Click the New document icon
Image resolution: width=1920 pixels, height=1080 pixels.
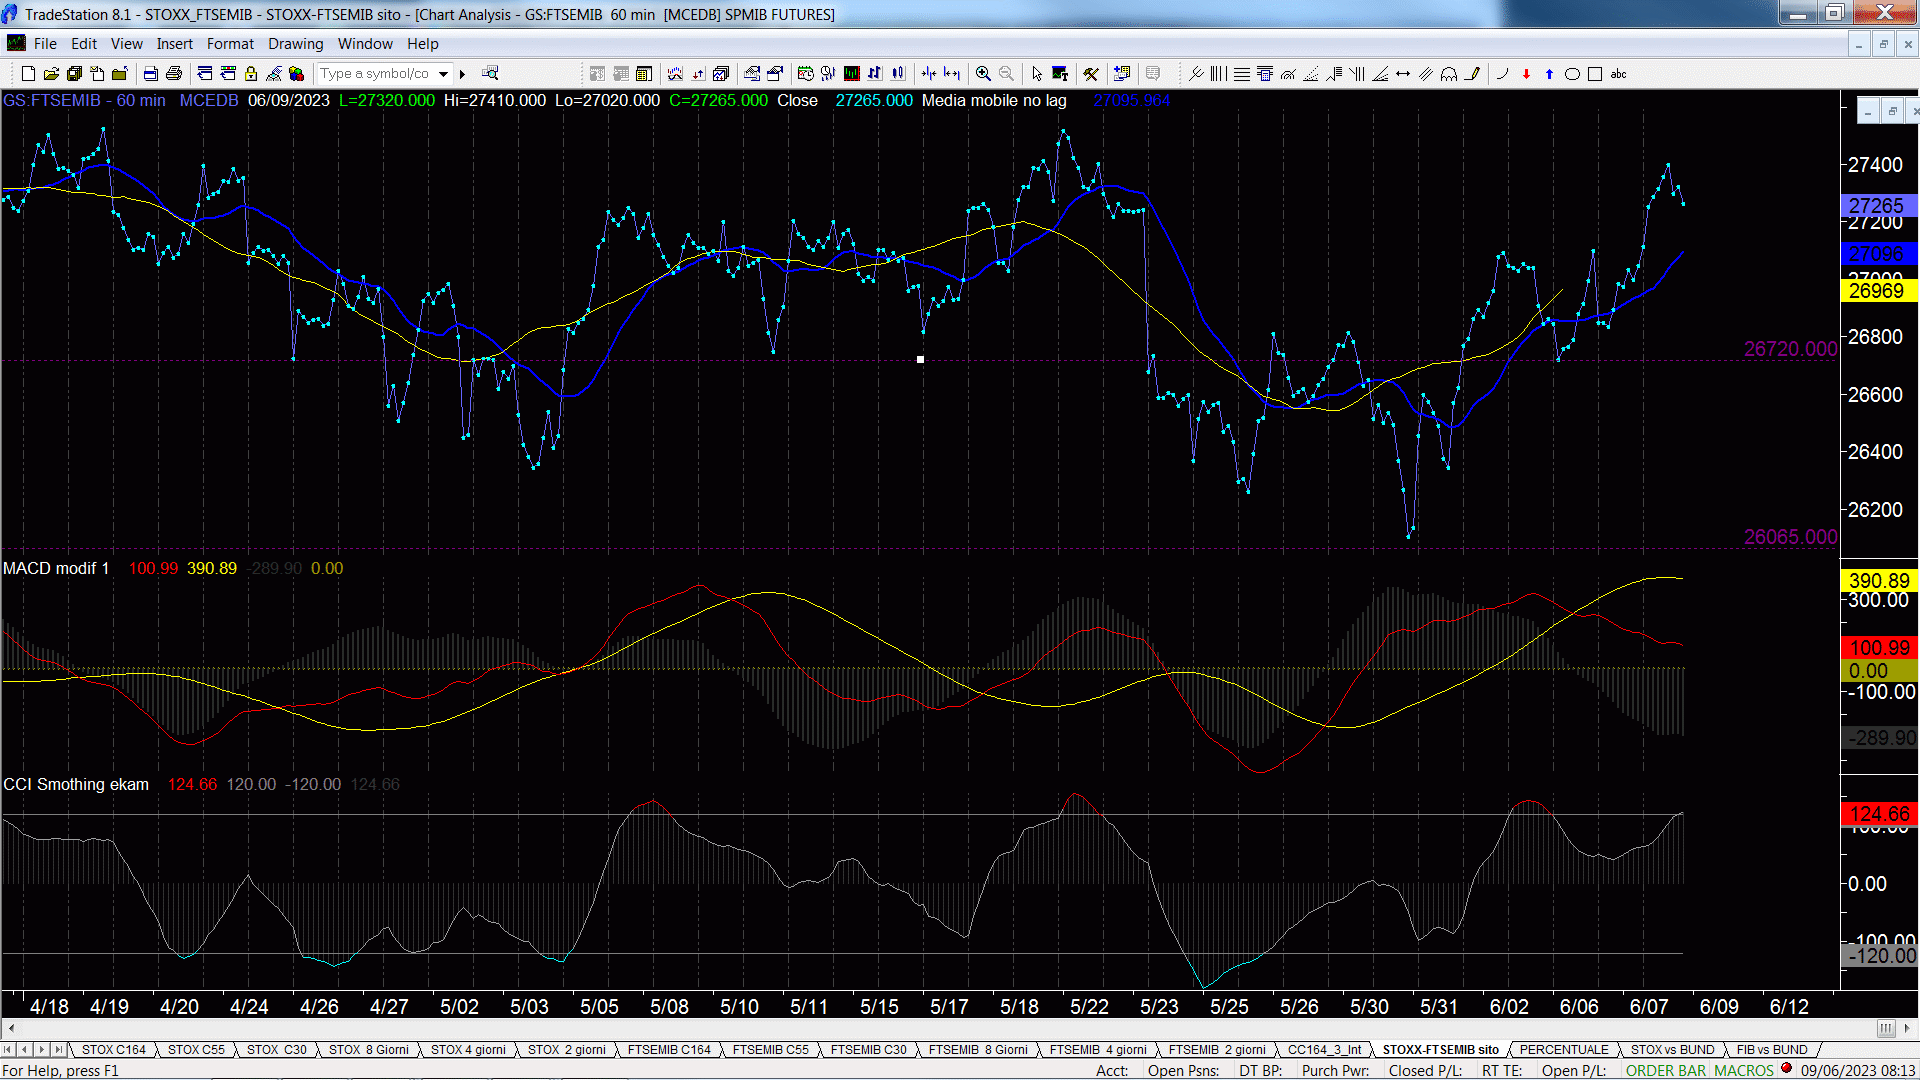click(28, 73)
